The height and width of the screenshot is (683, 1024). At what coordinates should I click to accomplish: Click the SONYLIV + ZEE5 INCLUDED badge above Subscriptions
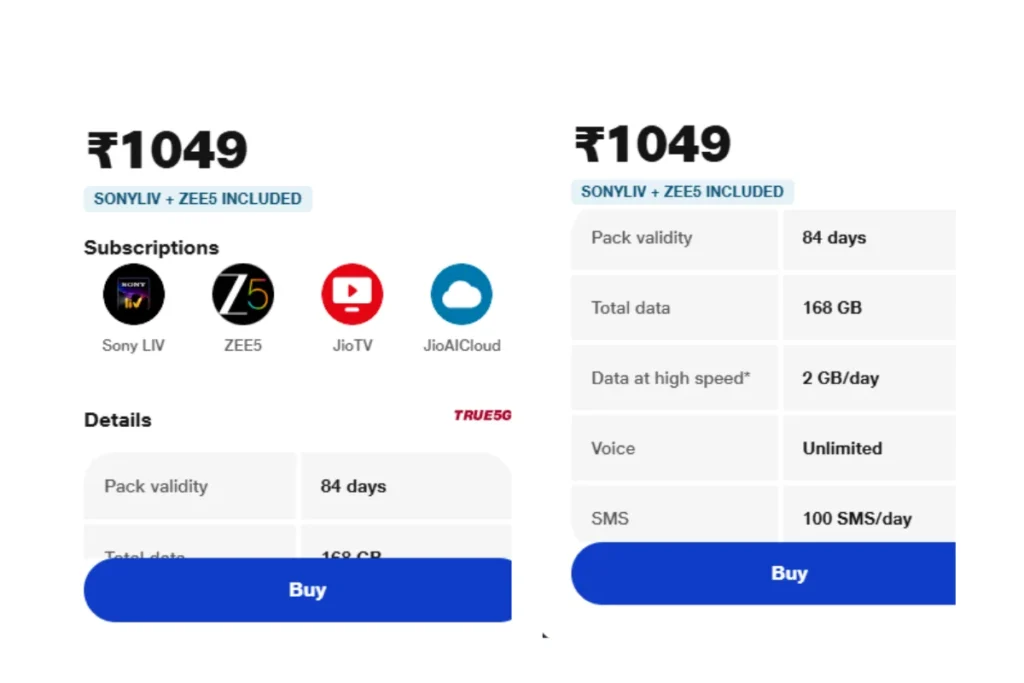tap(198, 199)
